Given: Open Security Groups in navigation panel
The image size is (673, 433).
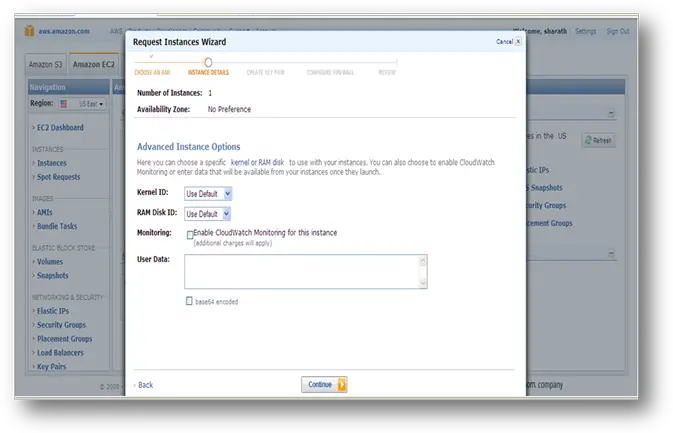Looking at the screenshot, I should [61, 325].
